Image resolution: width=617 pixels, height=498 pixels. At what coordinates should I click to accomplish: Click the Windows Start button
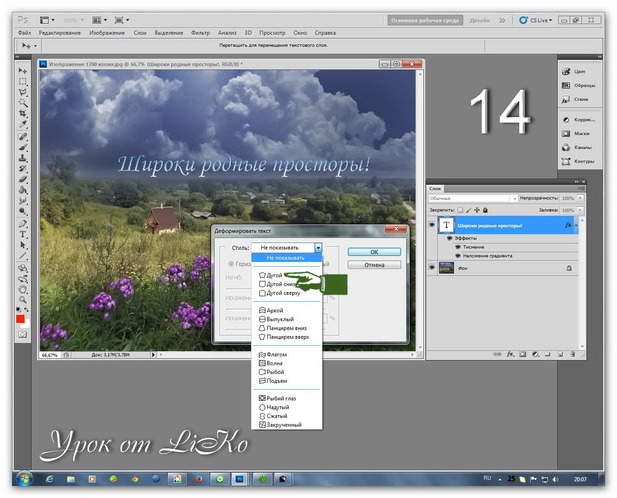coord(24,479)
